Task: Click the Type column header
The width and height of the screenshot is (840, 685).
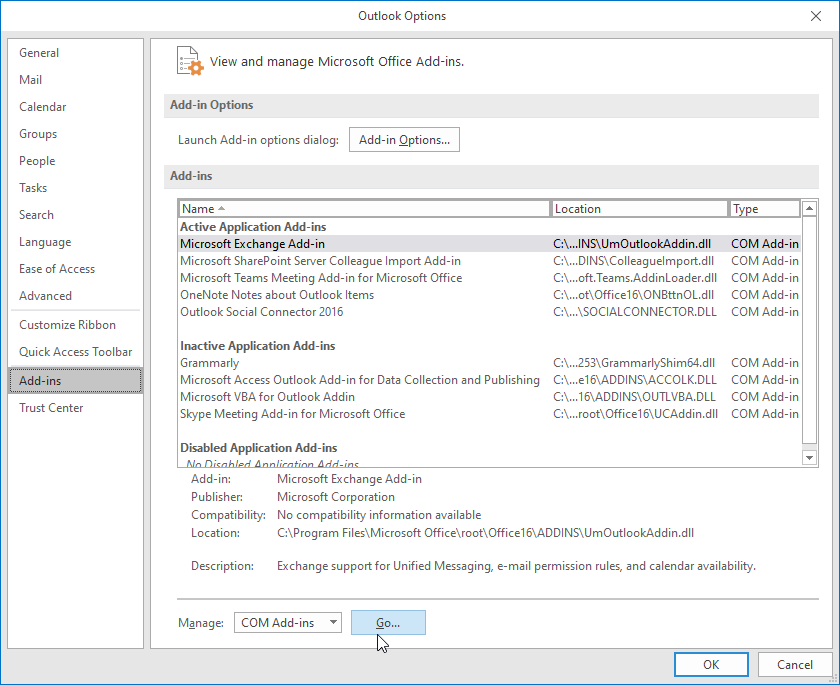Action: 764,208
